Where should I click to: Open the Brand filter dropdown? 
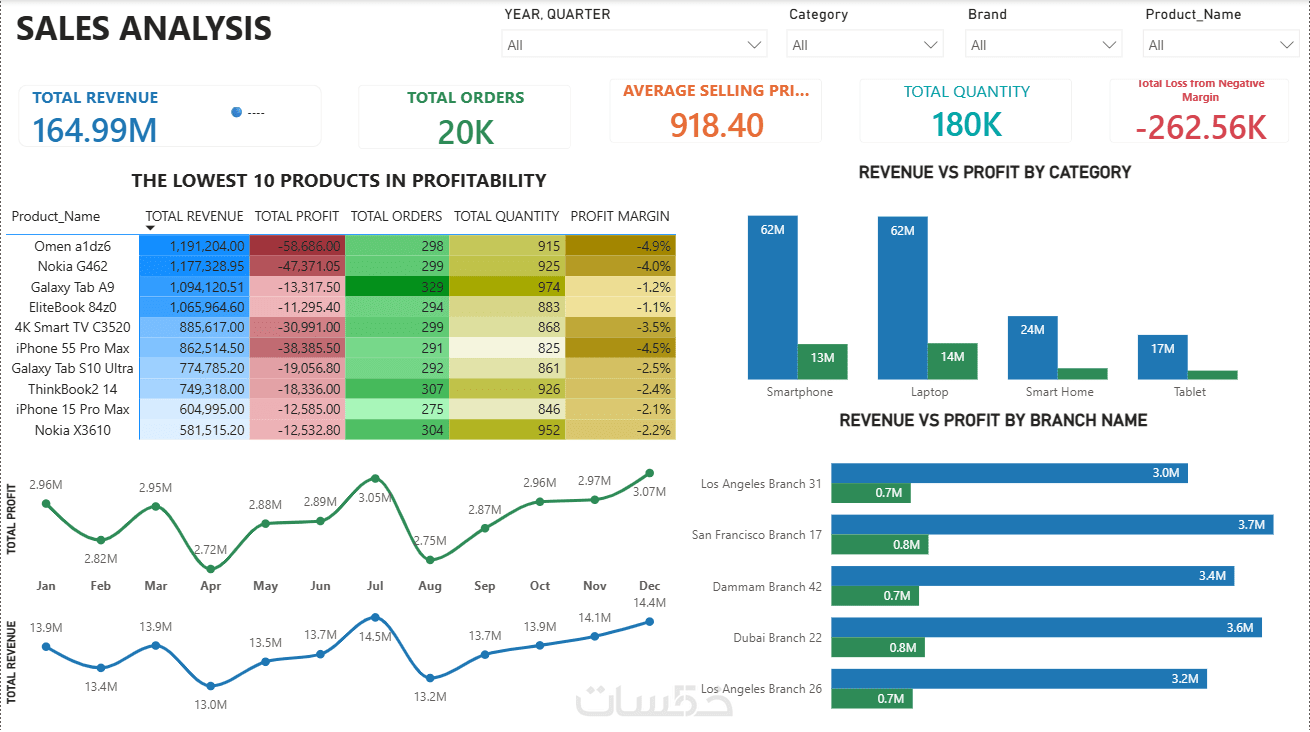(1043, 44)
